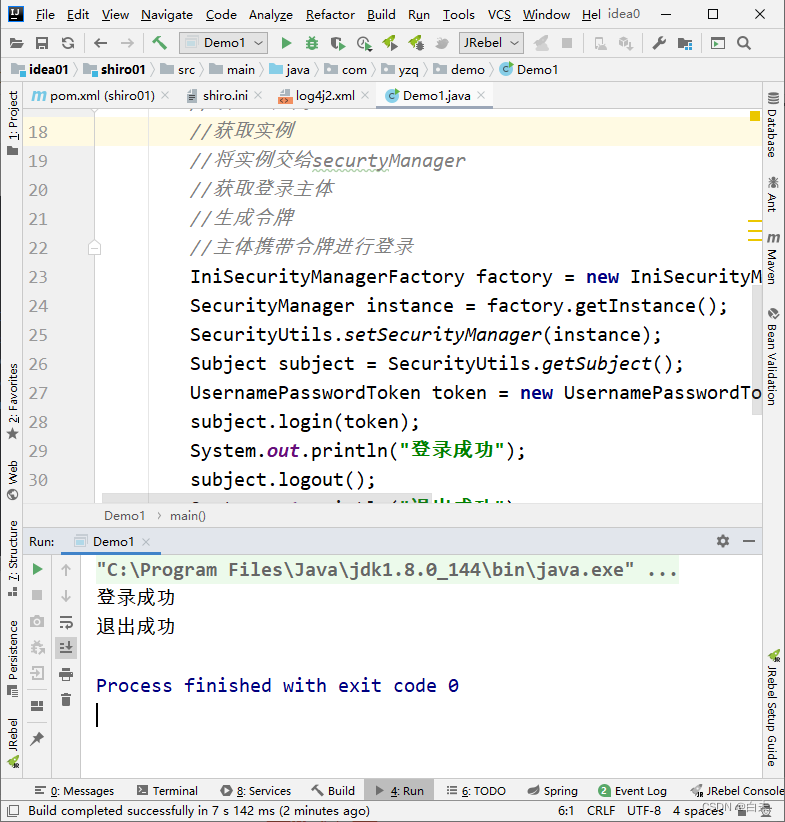785x822 pixels.
Task: Open the JRebel Console tool window
Action: pyautogui.click(x=737, y=791)
